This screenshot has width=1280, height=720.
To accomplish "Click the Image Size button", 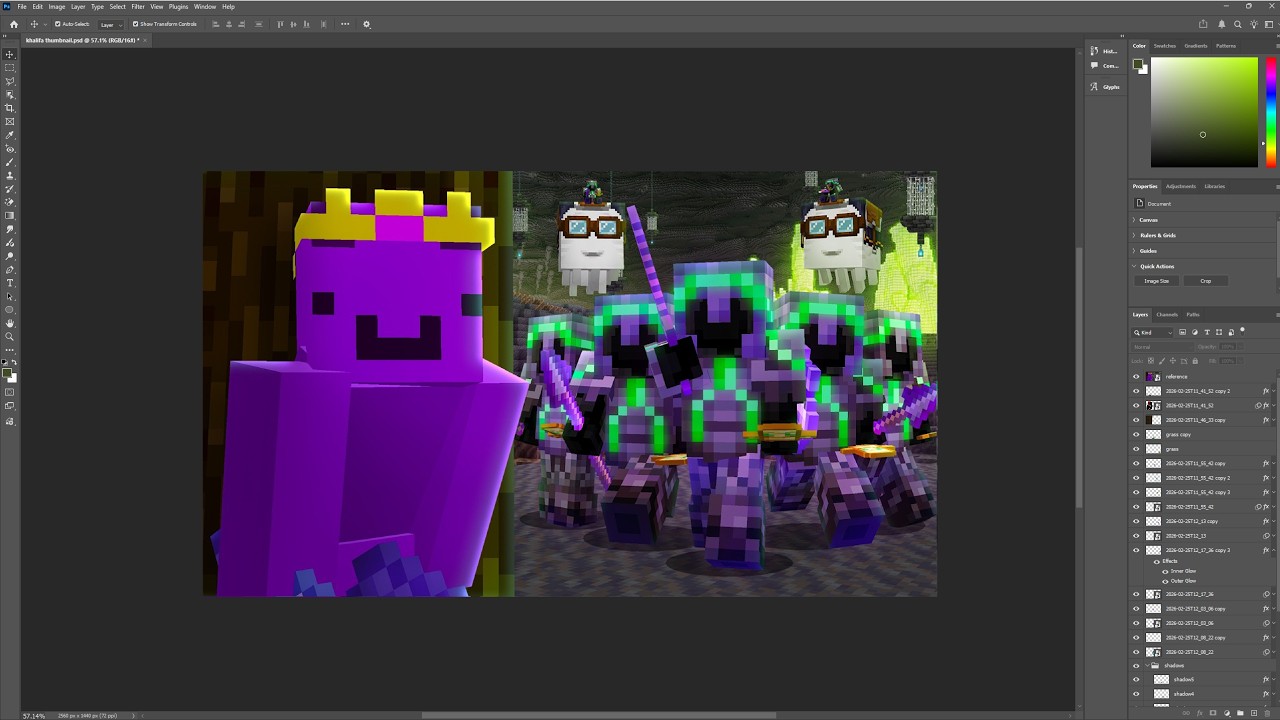I will [1157, 281].
